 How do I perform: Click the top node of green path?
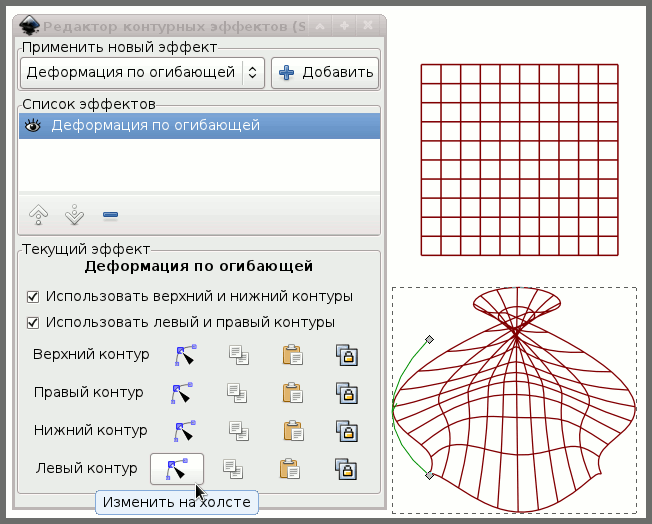(x=430, y=339)
